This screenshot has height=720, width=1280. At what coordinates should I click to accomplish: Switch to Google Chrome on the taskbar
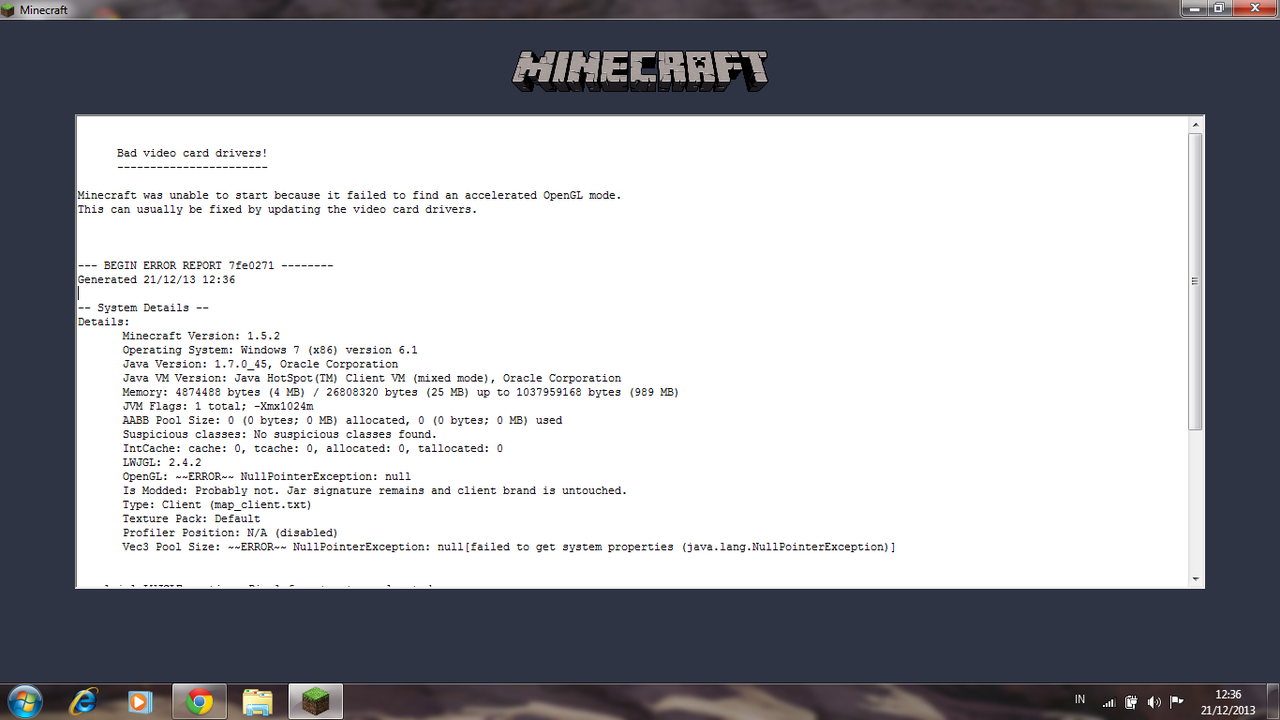pos(200,702)
